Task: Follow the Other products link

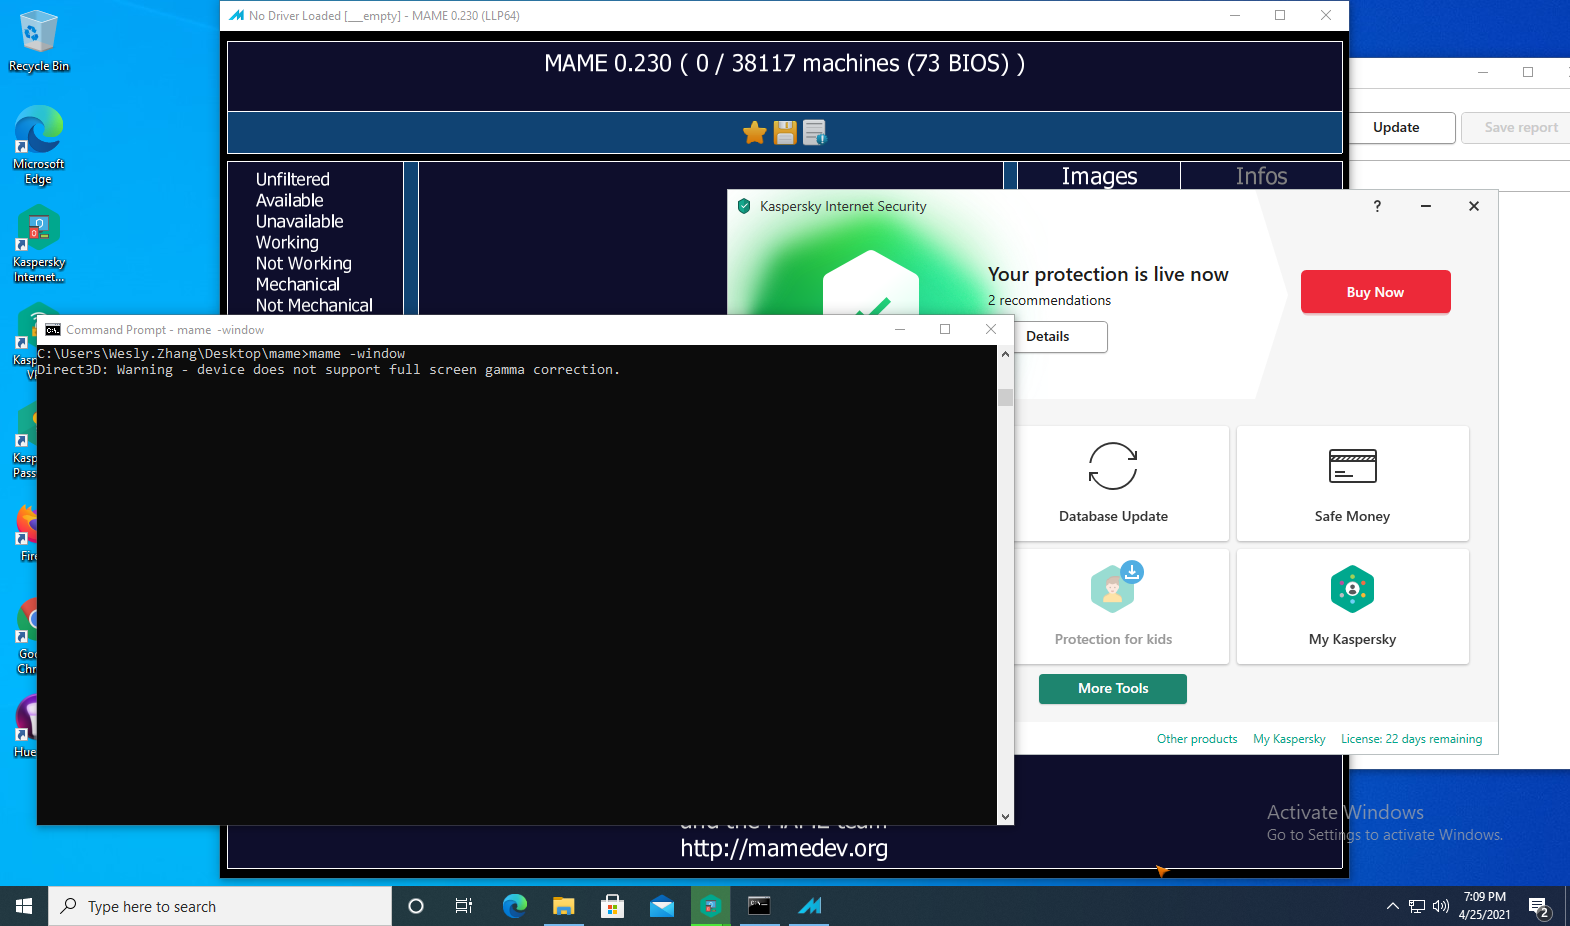Action: pos(1197,739)
